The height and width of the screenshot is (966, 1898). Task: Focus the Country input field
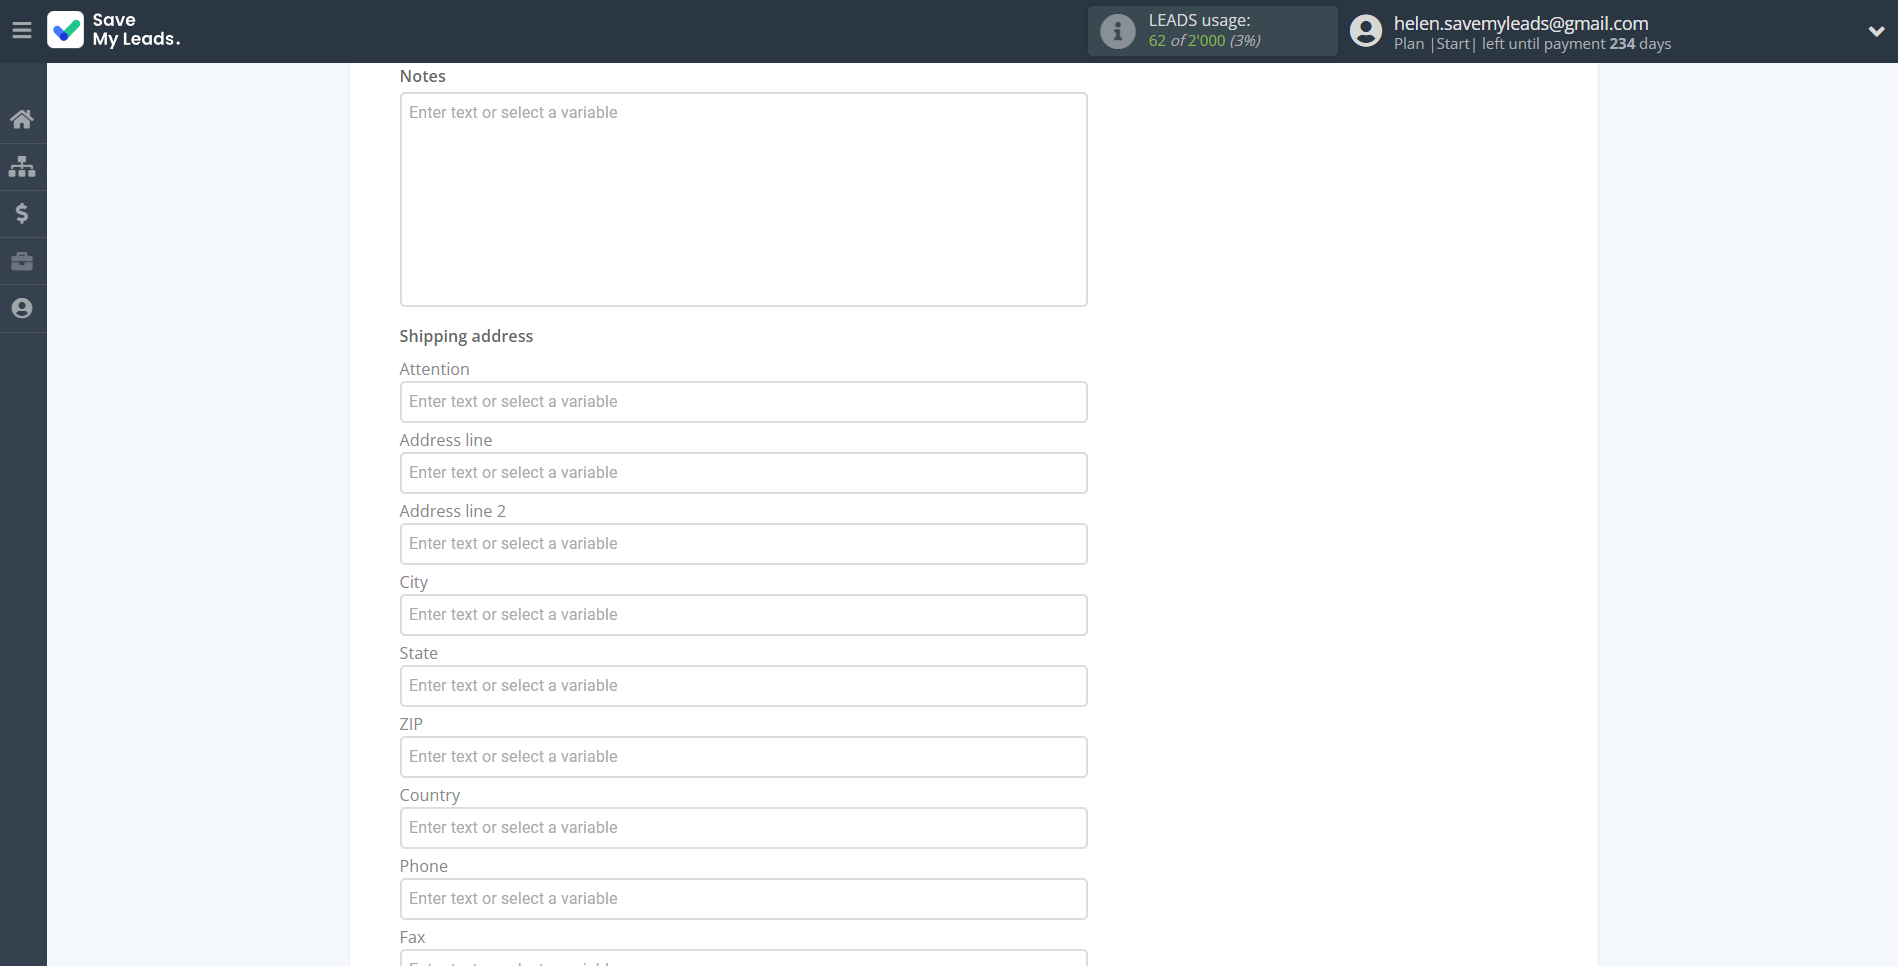pyautogui.click(x=743, y=828)
